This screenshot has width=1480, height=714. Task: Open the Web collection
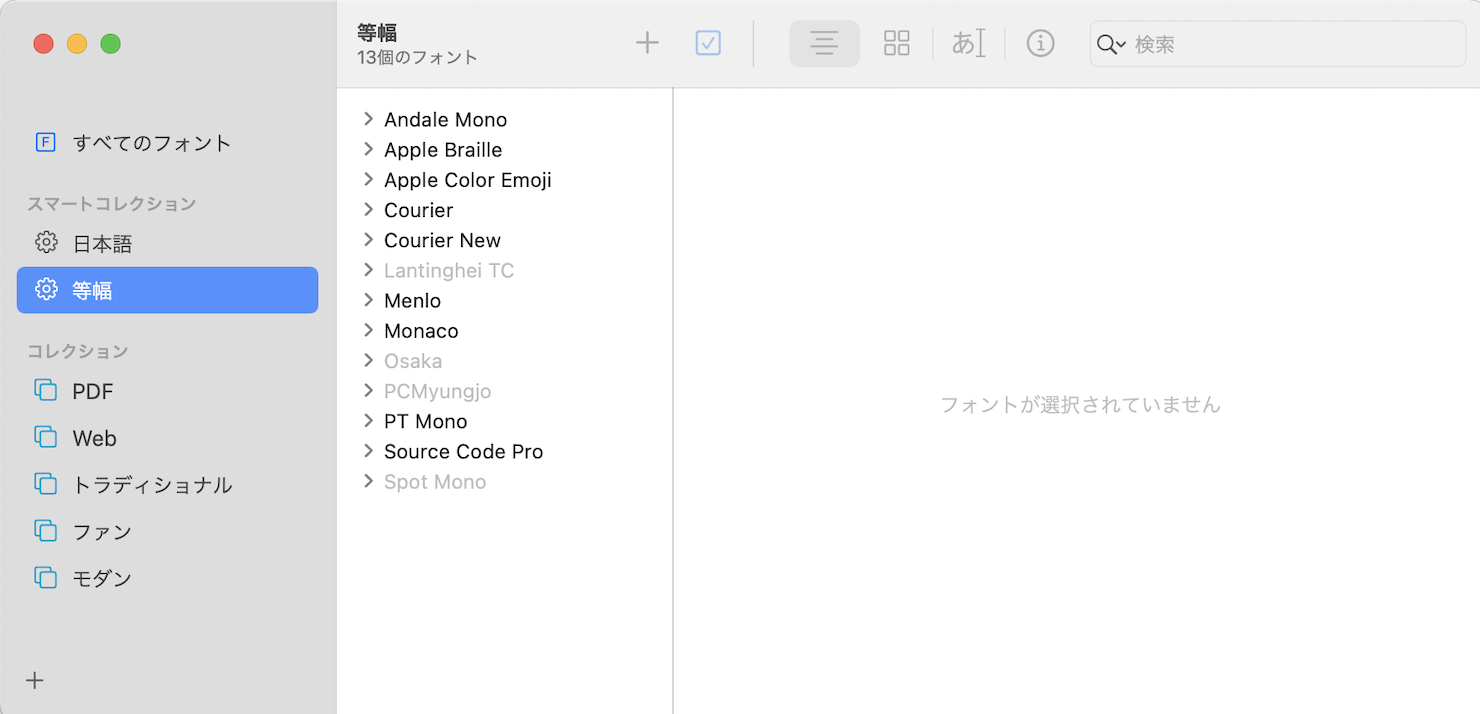tap(94, 438)
